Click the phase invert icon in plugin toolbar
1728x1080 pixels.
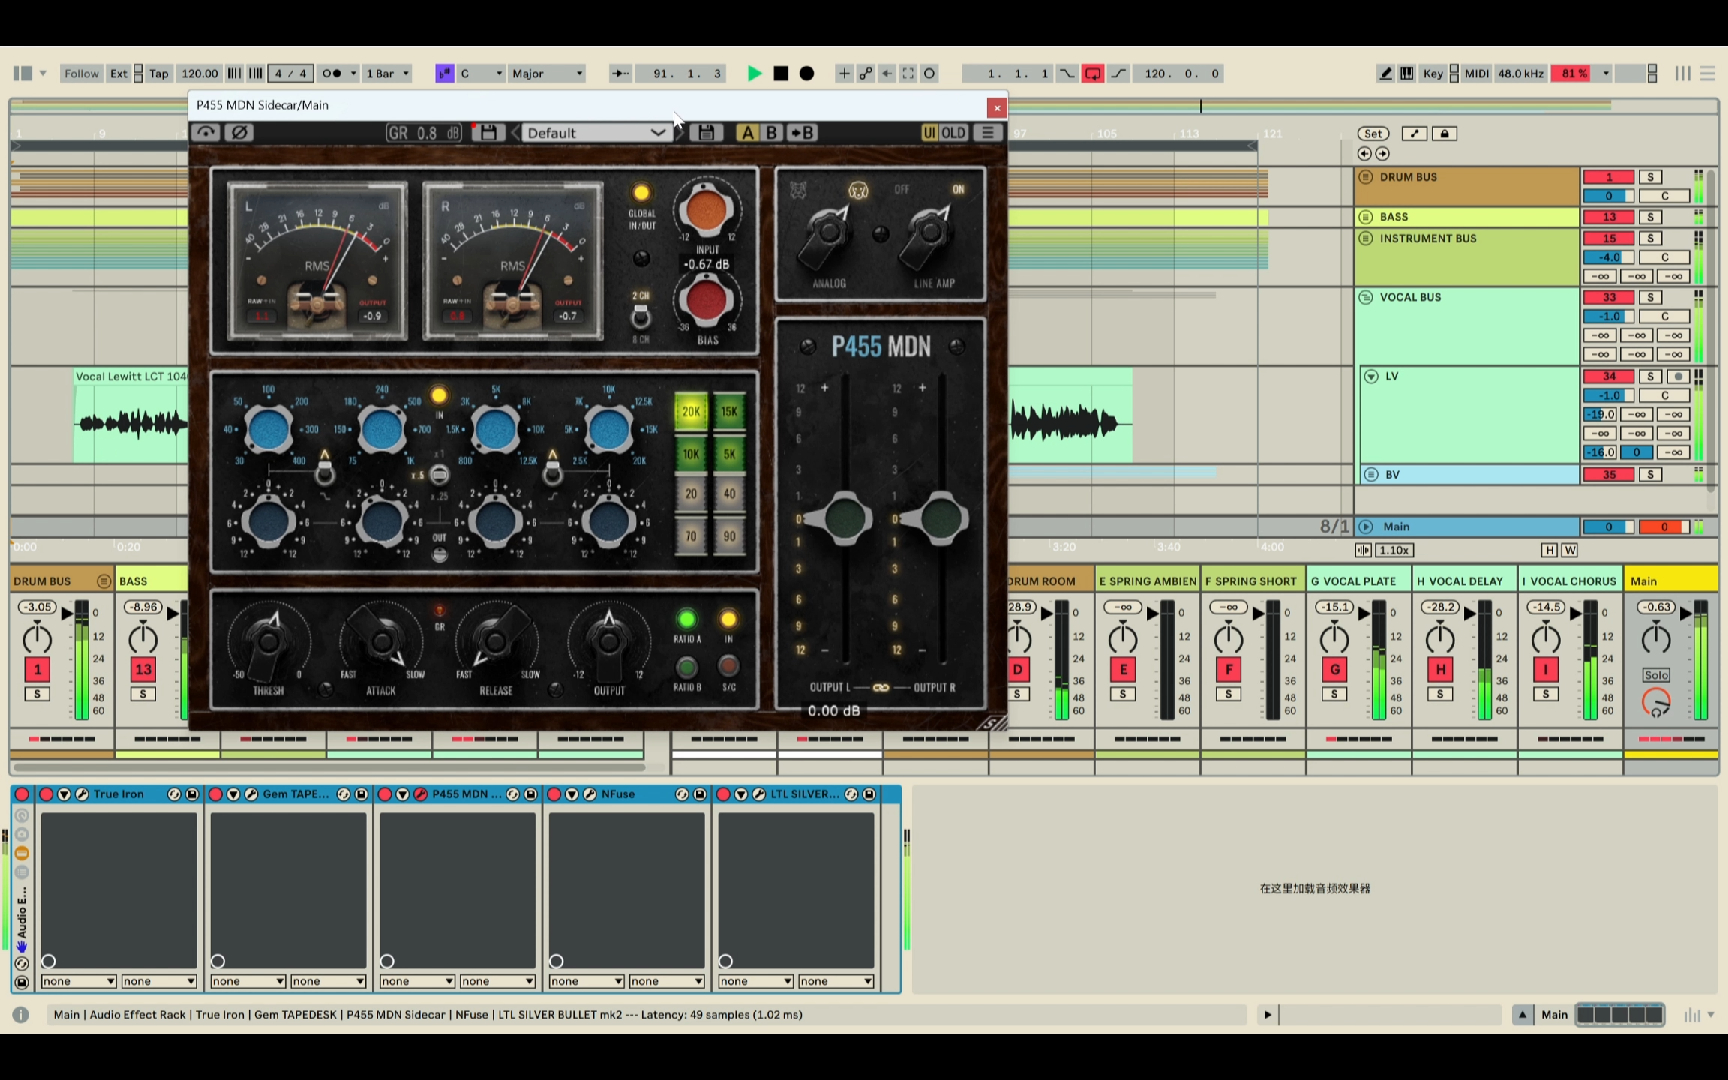(239, 132)
